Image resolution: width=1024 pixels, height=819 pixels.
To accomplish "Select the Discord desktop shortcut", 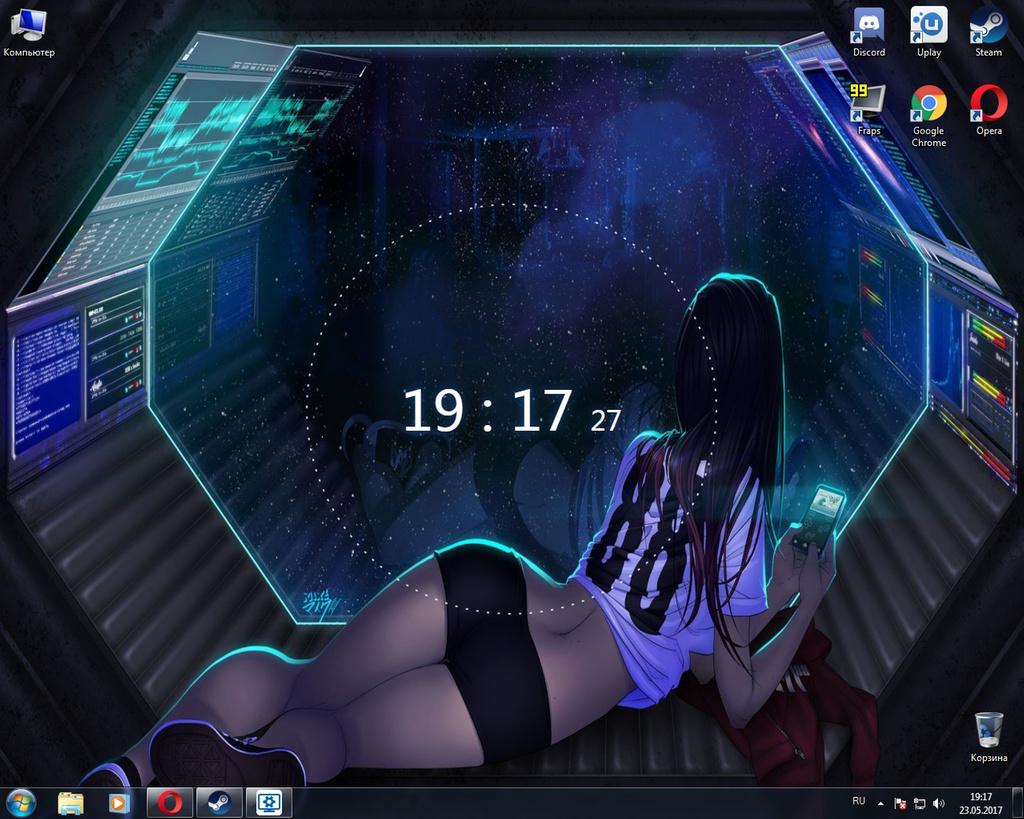I will [869, 33].
